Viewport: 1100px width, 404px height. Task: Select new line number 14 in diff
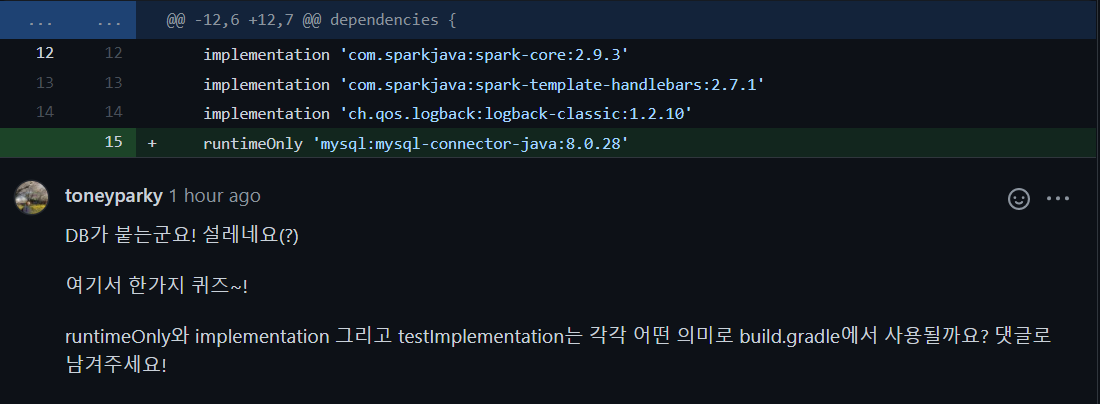click(114, 112)
